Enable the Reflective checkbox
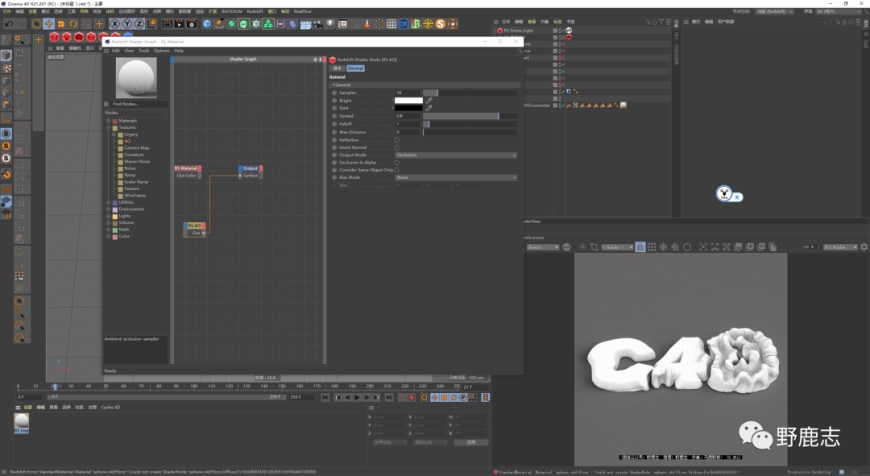870x476 pixels. click(397, 140)
